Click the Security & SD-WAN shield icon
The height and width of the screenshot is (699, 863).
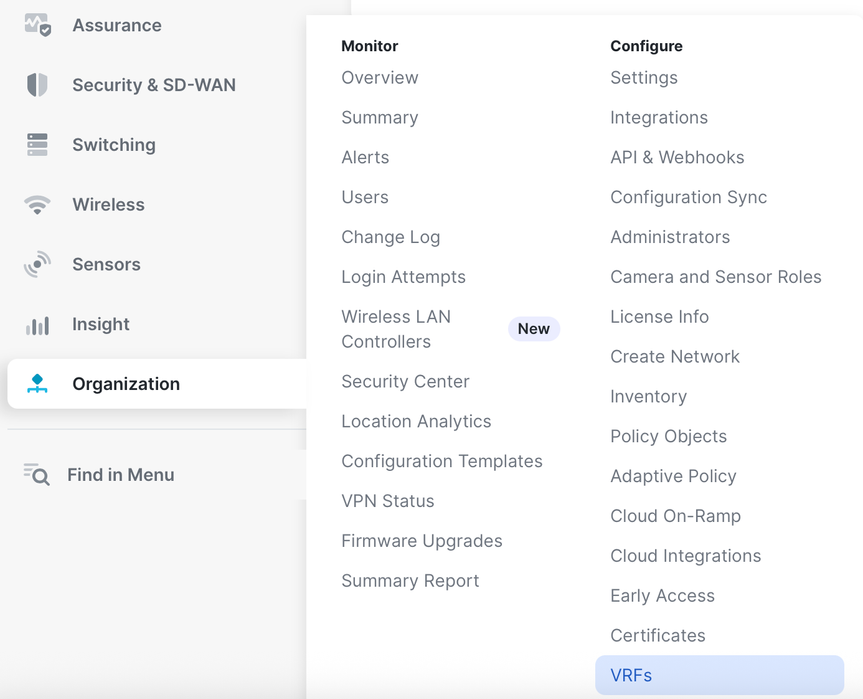37,85
